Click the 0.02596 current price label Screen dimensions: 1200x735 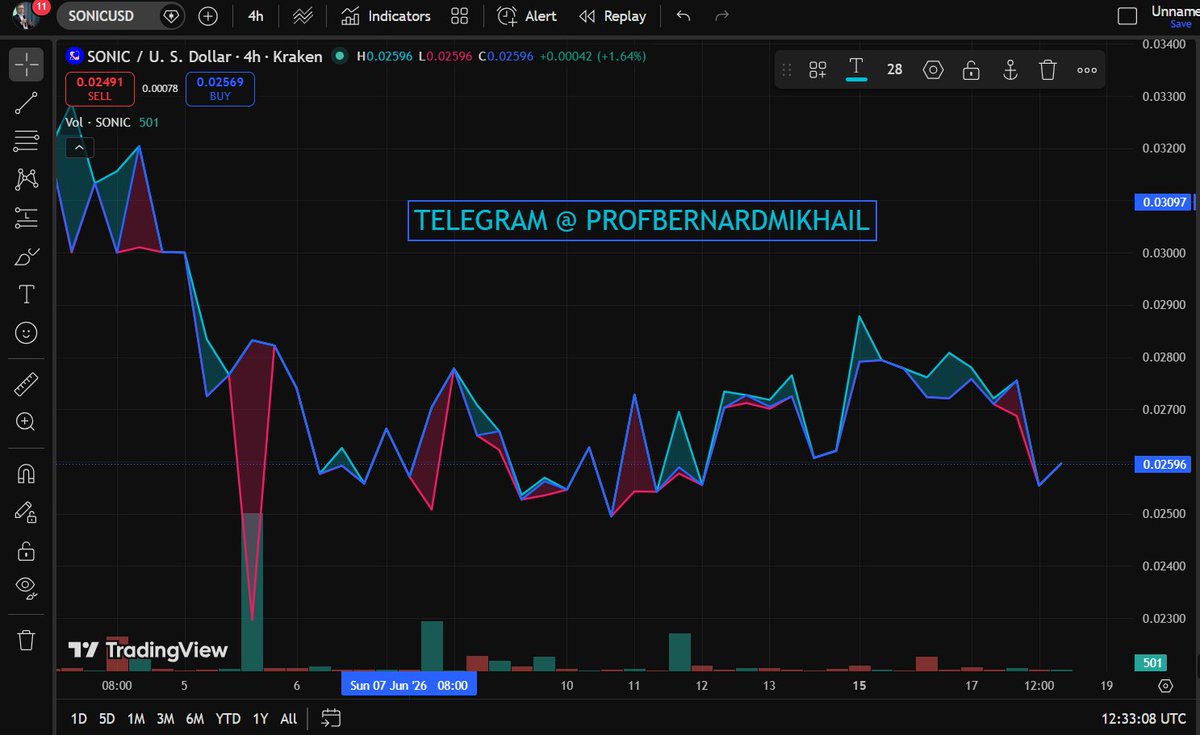[1163, 465]
